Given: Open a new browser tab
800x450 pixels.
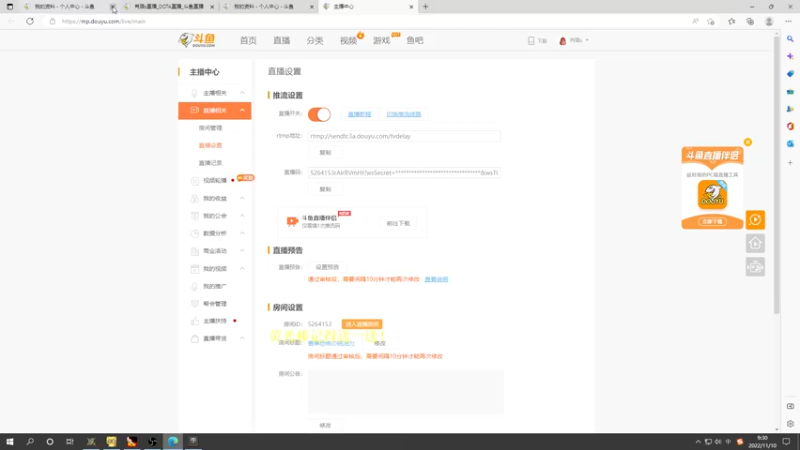Looking at the screenshot, I should (426, 7).
